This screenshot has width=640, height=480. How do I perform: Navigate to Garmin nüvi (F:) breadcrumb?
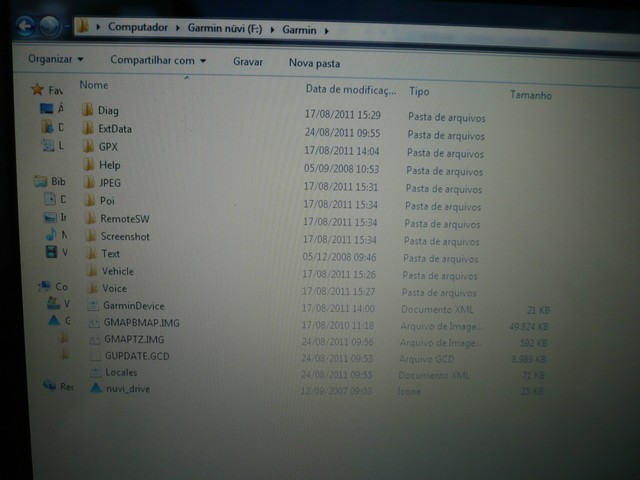coord(225,28)
